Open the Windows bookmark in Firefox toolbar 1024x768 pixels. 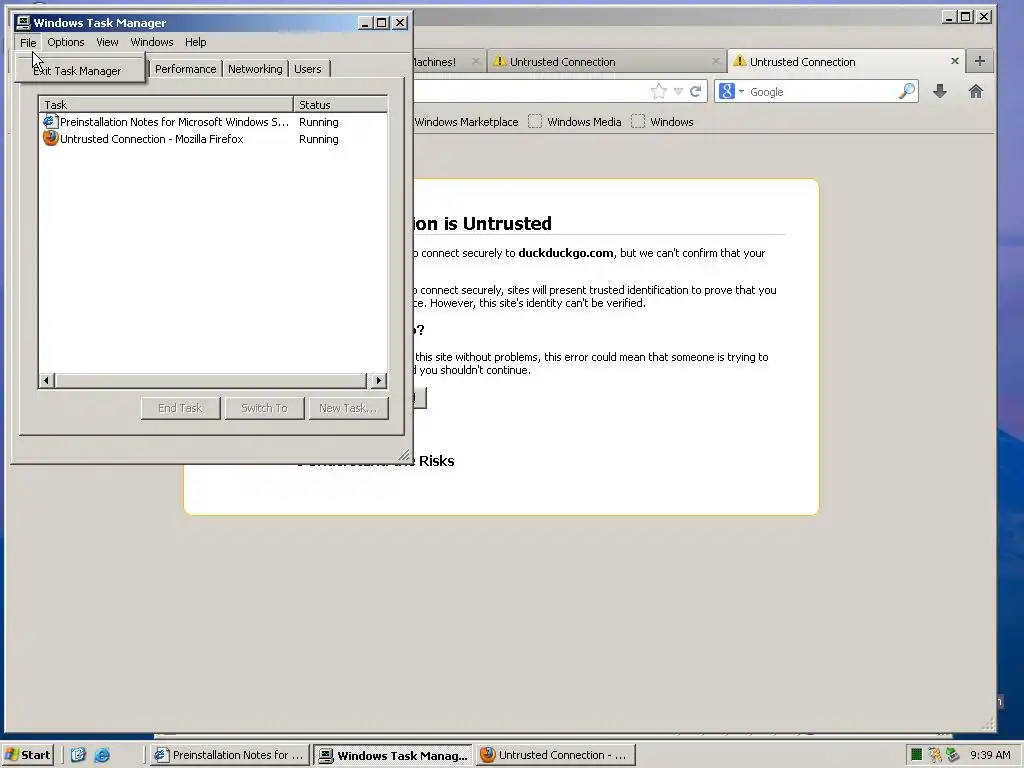(663, 122)
